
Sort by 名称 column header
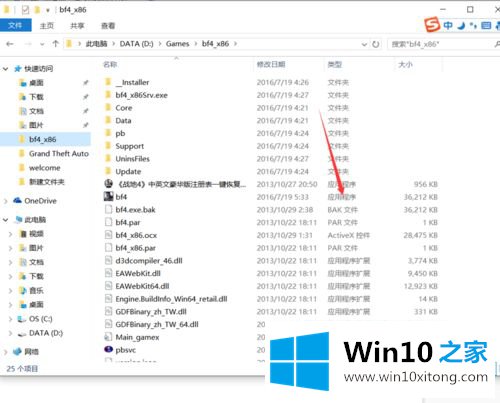tap(110, 64)
